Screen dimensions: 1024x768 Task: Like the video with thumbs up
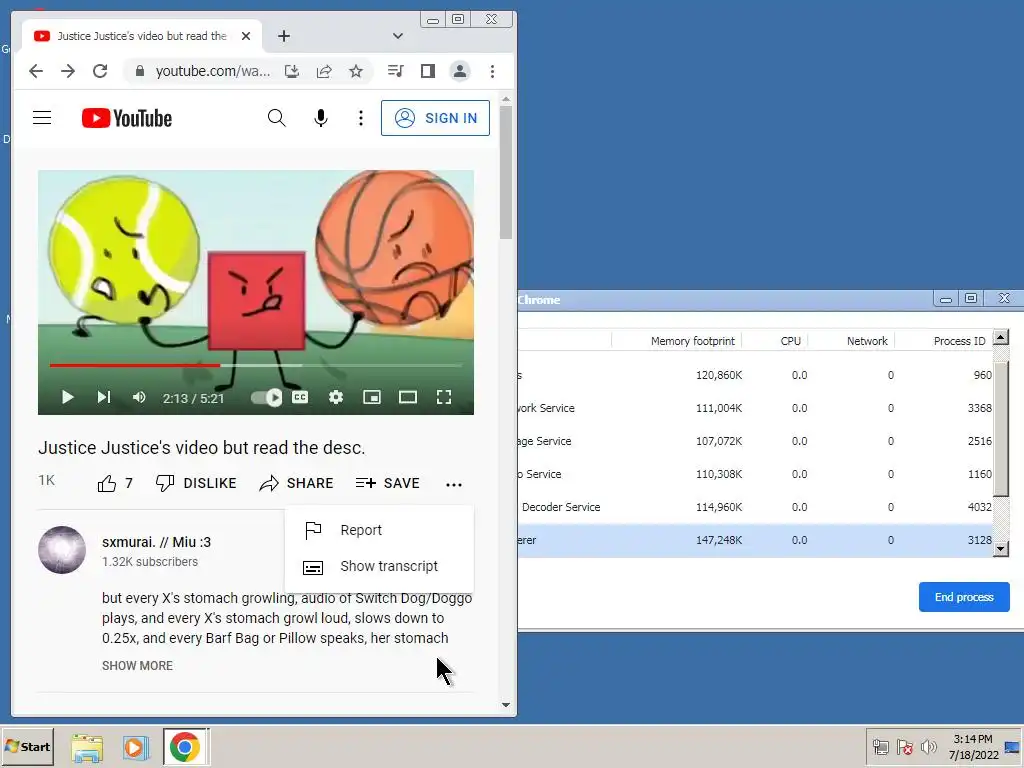(x=115, y=483)
